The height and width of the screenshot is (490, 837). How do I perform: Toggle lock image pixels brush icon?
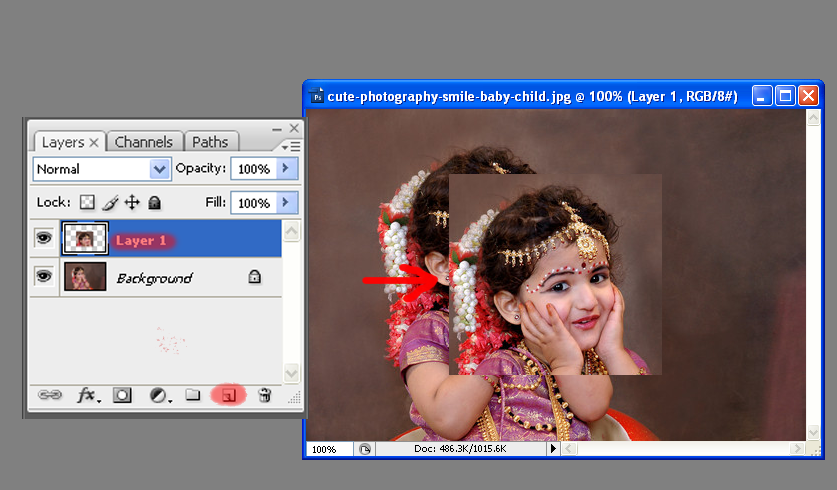110,203
